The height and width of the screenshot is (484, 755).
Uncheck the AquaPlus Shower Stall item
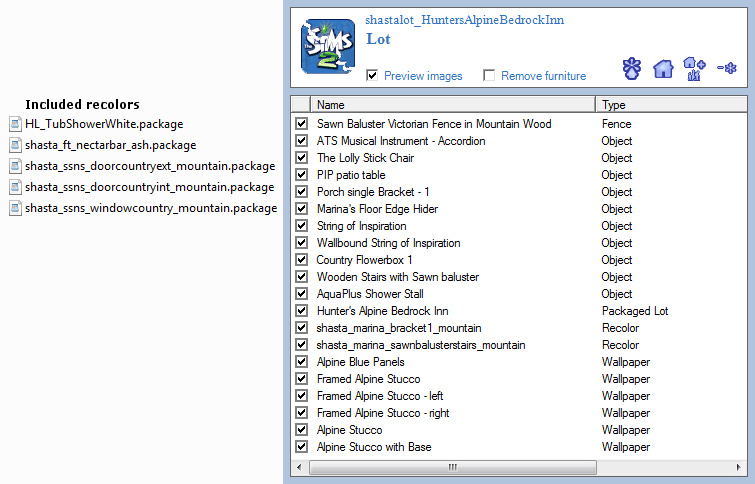click(x=302, y=294)
